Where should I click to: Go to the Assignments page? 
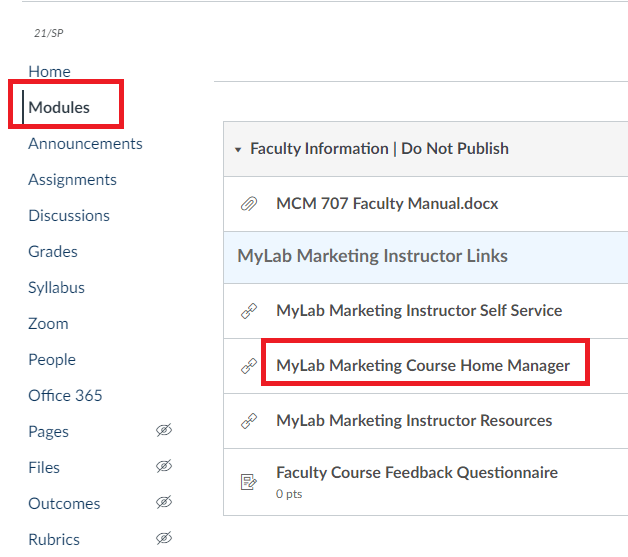click(72, 179)
